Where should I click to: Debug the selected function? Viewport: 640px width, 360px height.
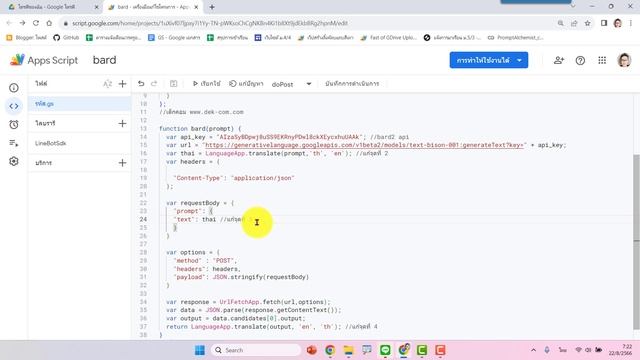point(246,84)
